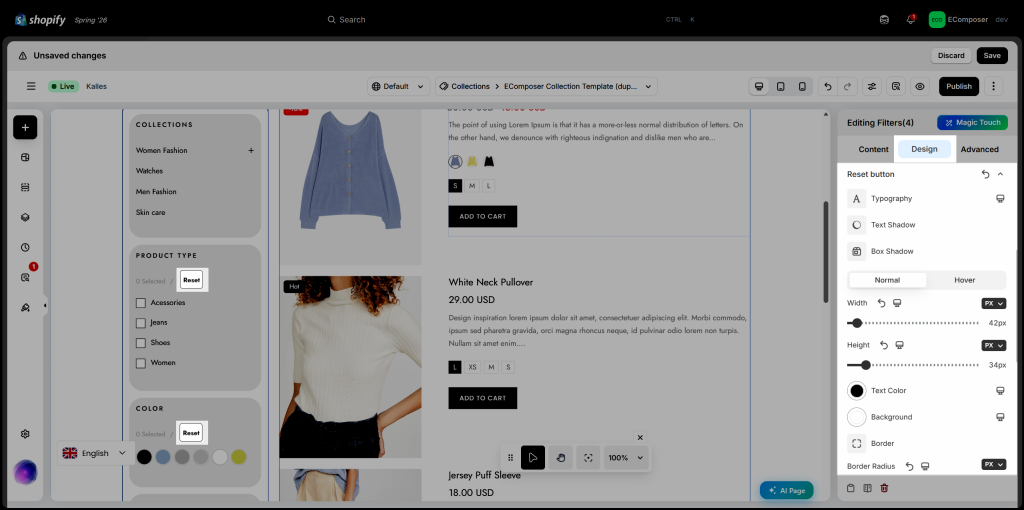Screen dimensions: 1024x510
Task: Open the layout grid icon in left sidebar
Action: [x=25, y=157]
